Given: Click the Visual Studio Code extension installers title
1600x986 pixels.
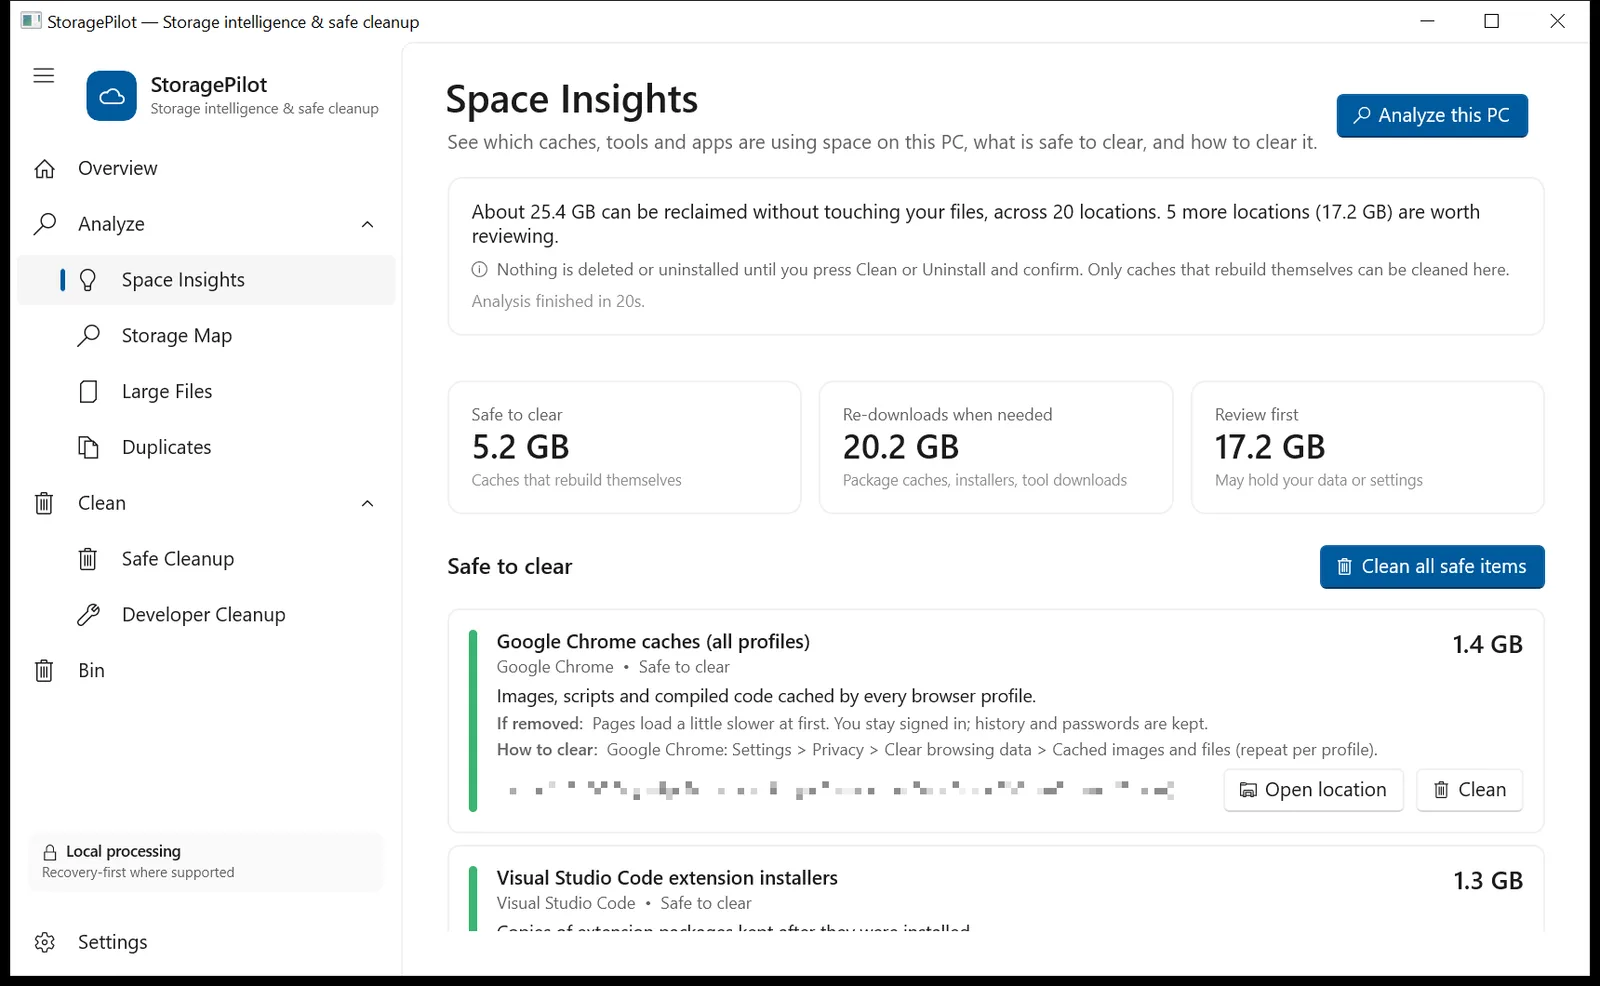Looking at the screenshot, I should (667, 878).
